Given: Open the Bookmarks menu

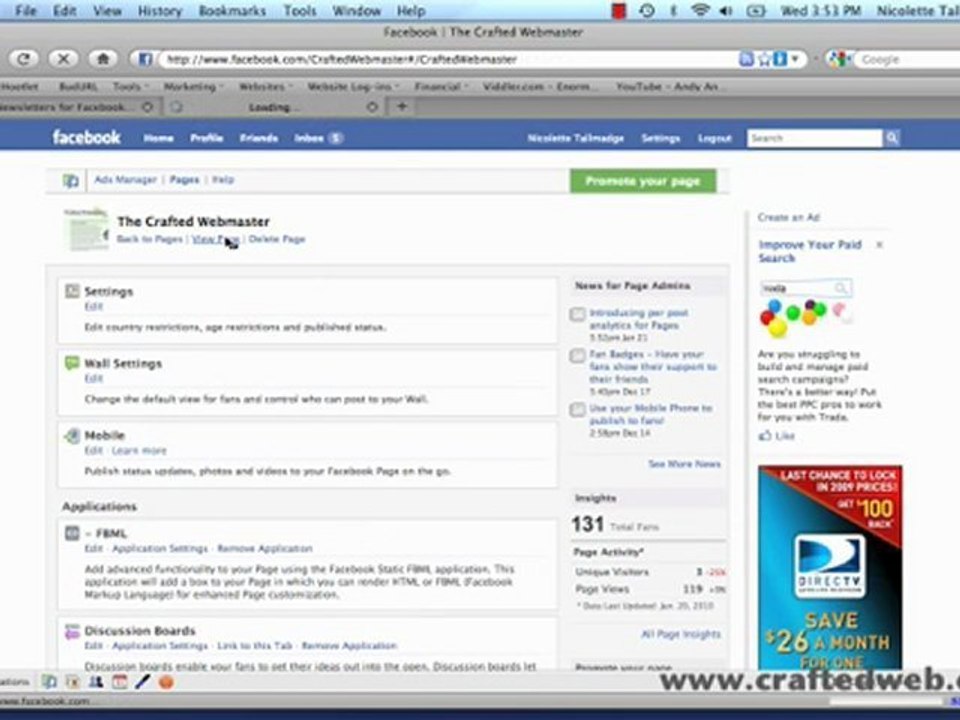Looking at the screenshot, I should (233, 10).
